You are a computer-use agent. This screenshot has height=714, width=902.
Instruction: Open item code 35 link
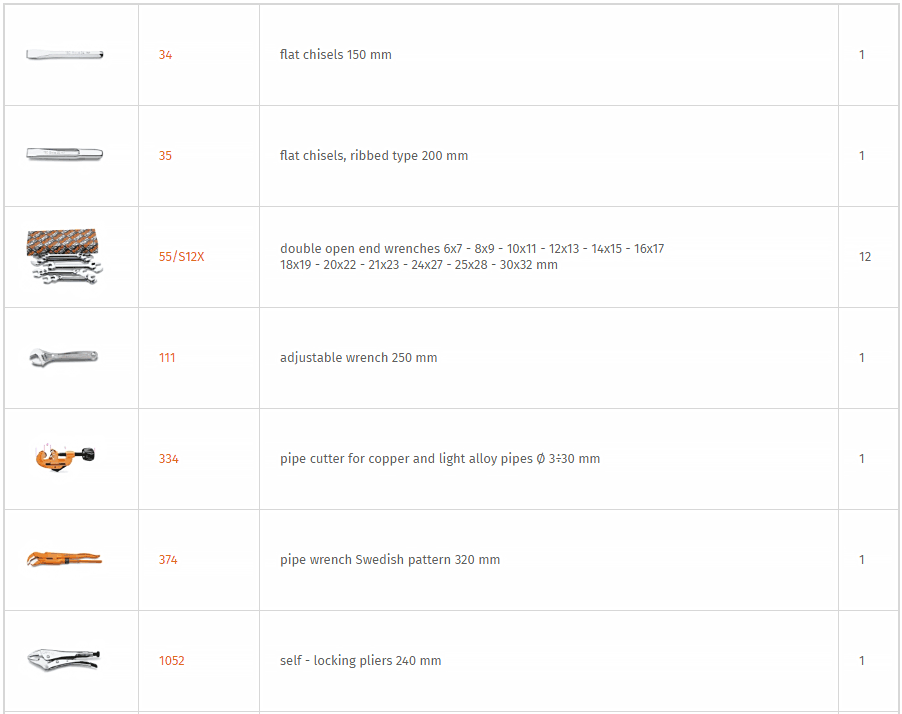(x=166, y=156)
